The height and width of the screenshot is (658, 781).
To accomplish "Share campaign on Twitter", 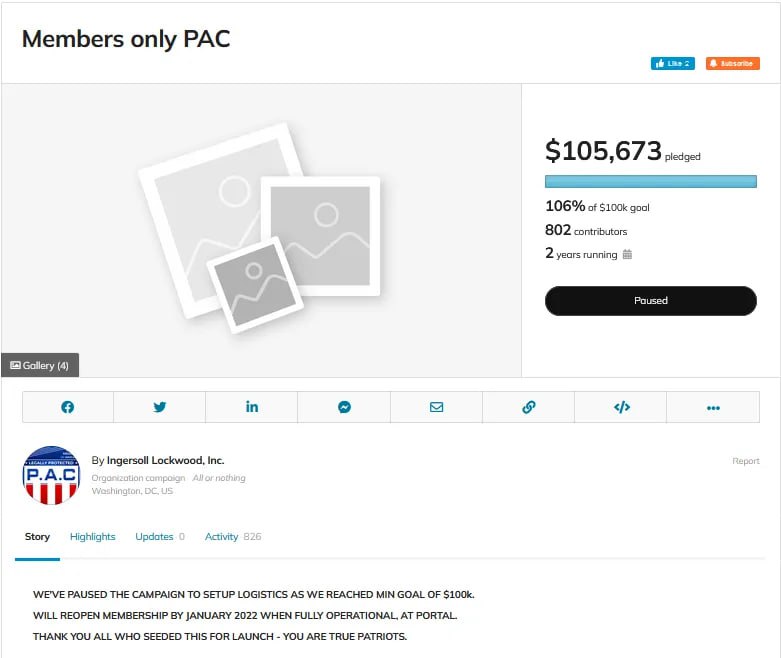I will 160,407.
